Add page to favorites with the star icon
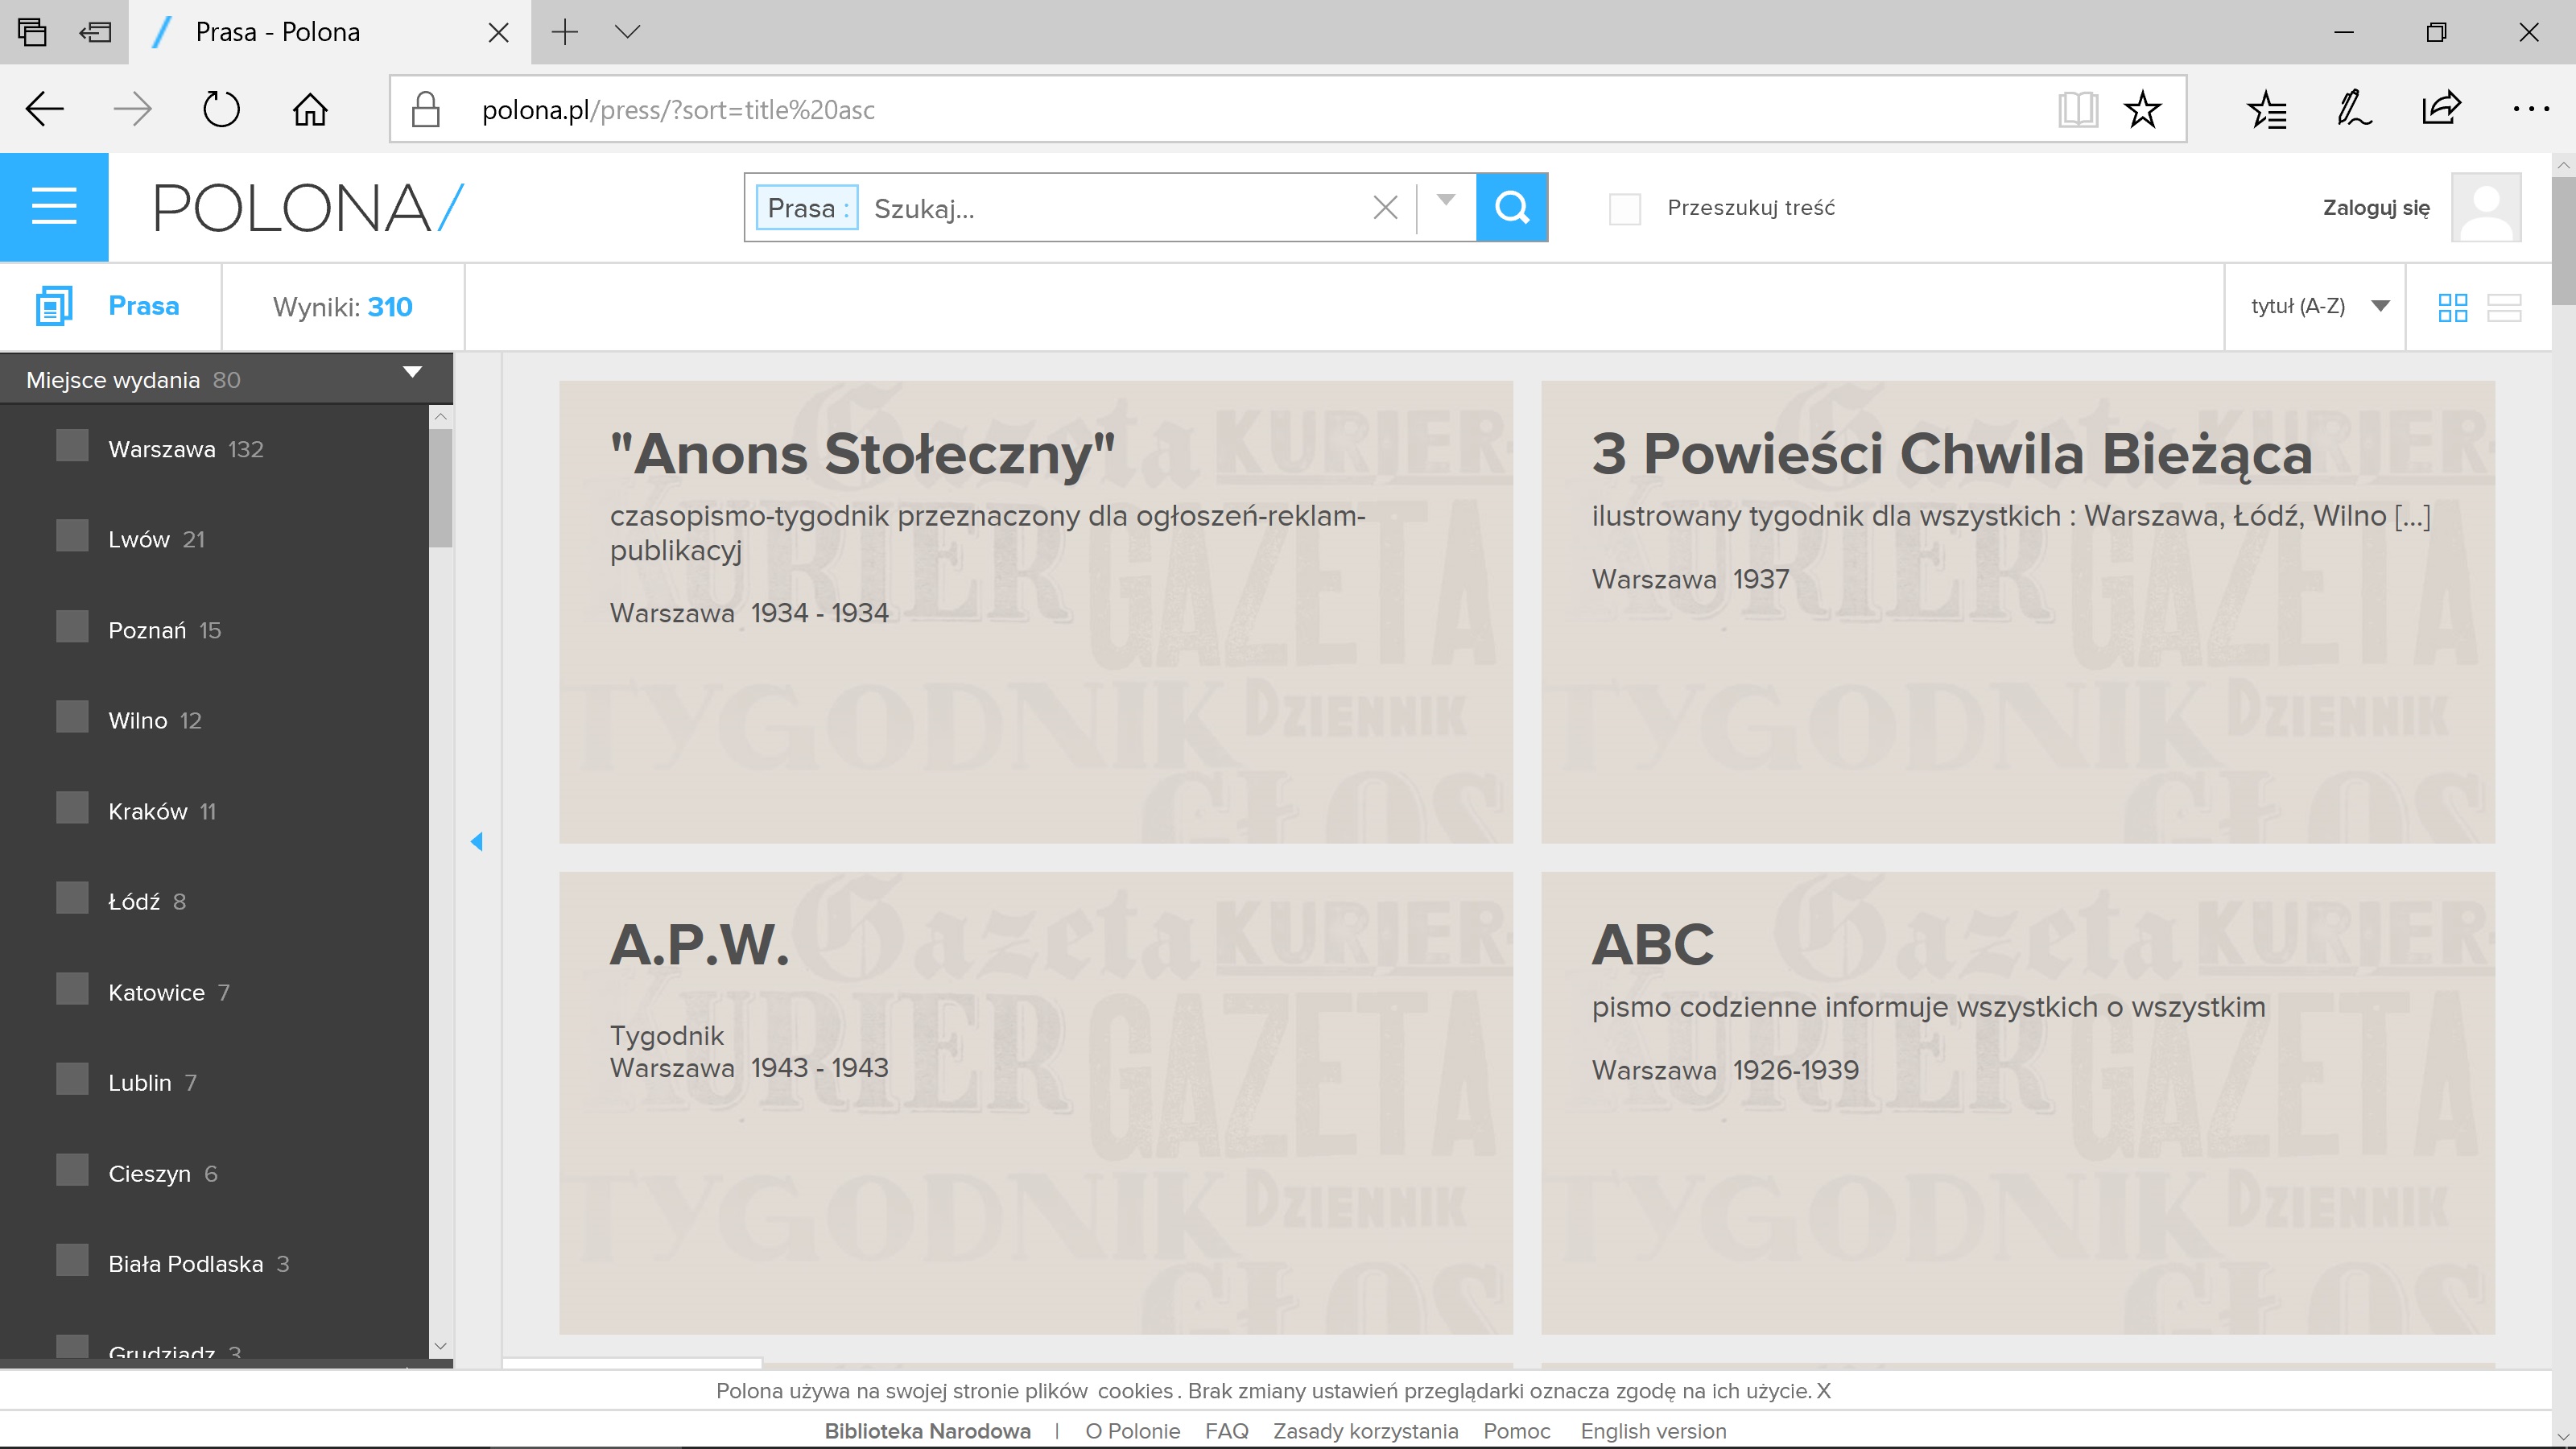This screenshot has width=2576, height=1449. 2142,109
